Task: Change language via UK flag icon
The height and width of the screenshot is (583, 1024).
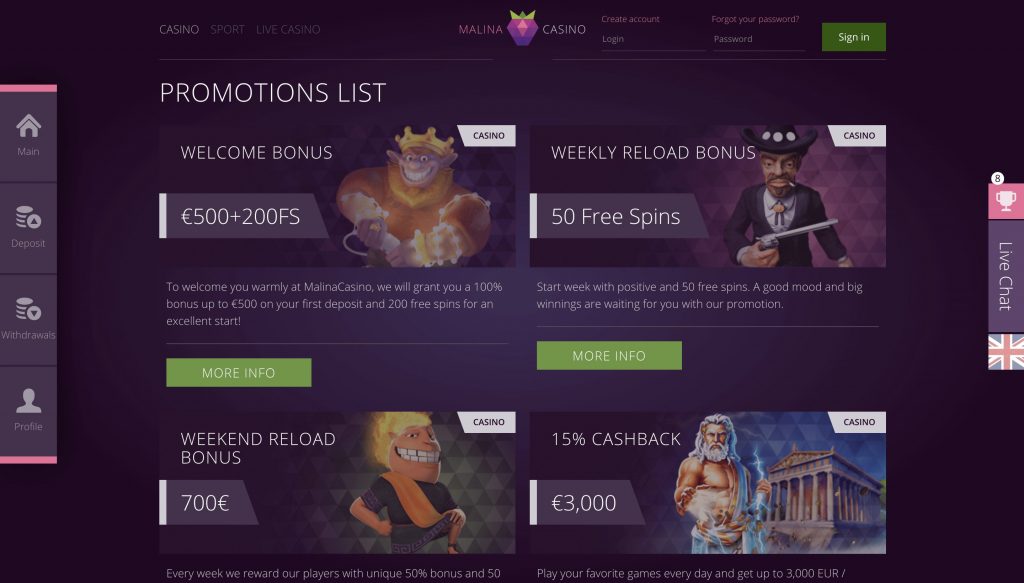Action: coord(1006,352)
